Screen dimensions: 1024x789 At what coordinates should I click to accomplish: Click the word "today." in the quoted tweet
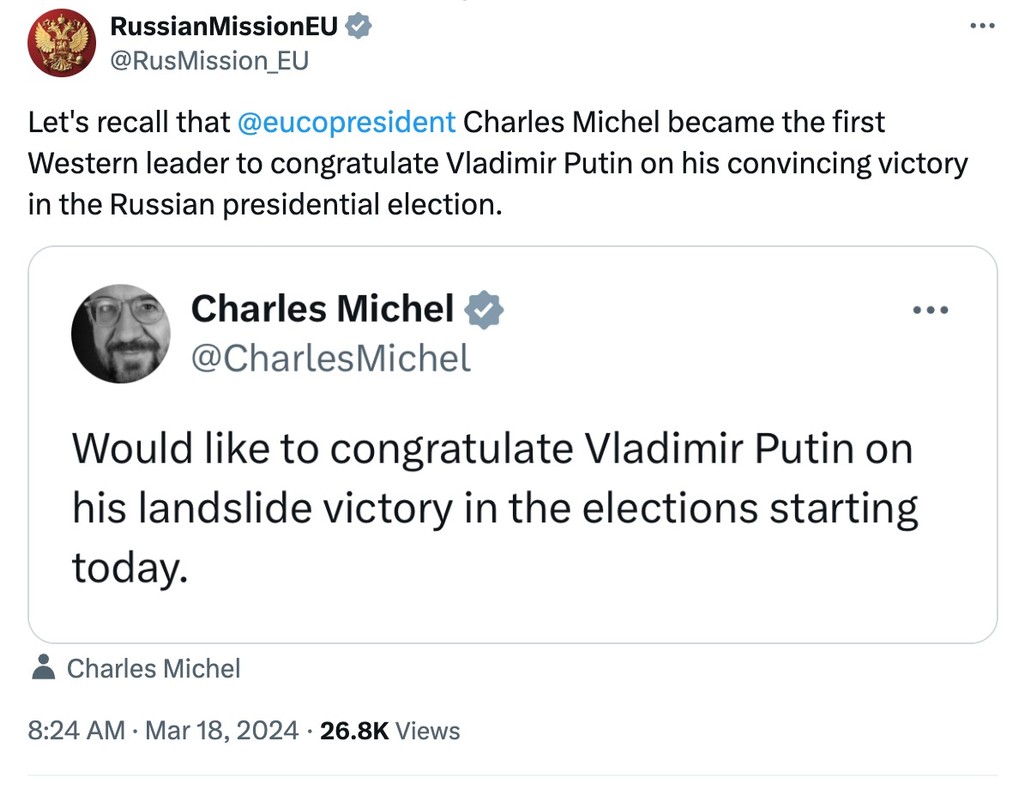click(129, 568)
